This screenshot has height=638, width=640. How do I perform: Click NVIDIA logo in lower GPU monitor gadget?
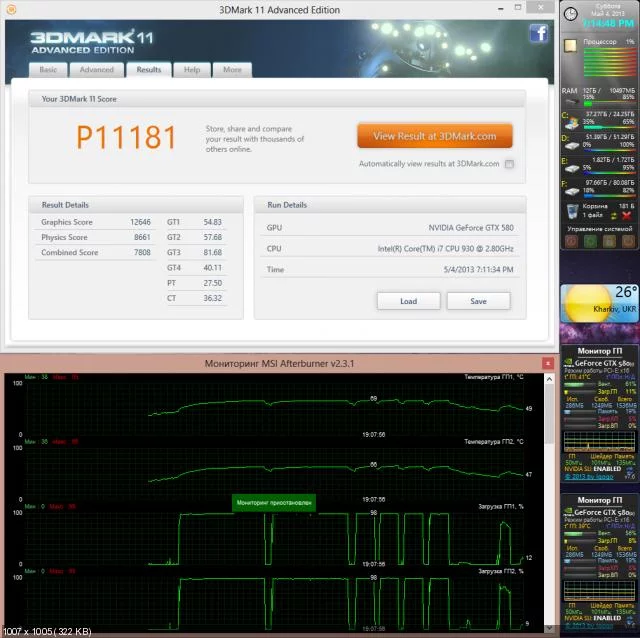coord(568,511)
